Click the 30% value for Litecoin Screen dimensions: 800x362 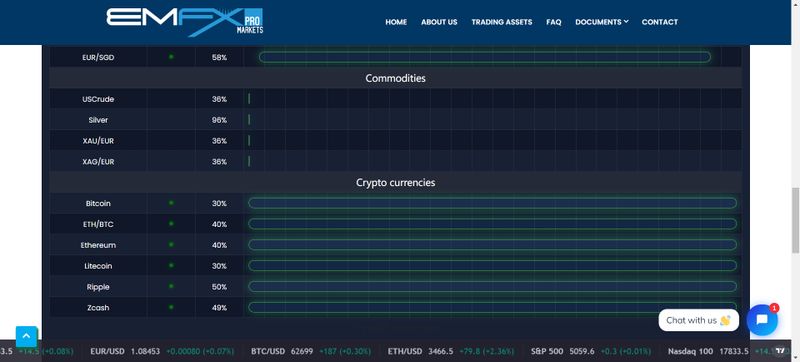pos(219,266)
